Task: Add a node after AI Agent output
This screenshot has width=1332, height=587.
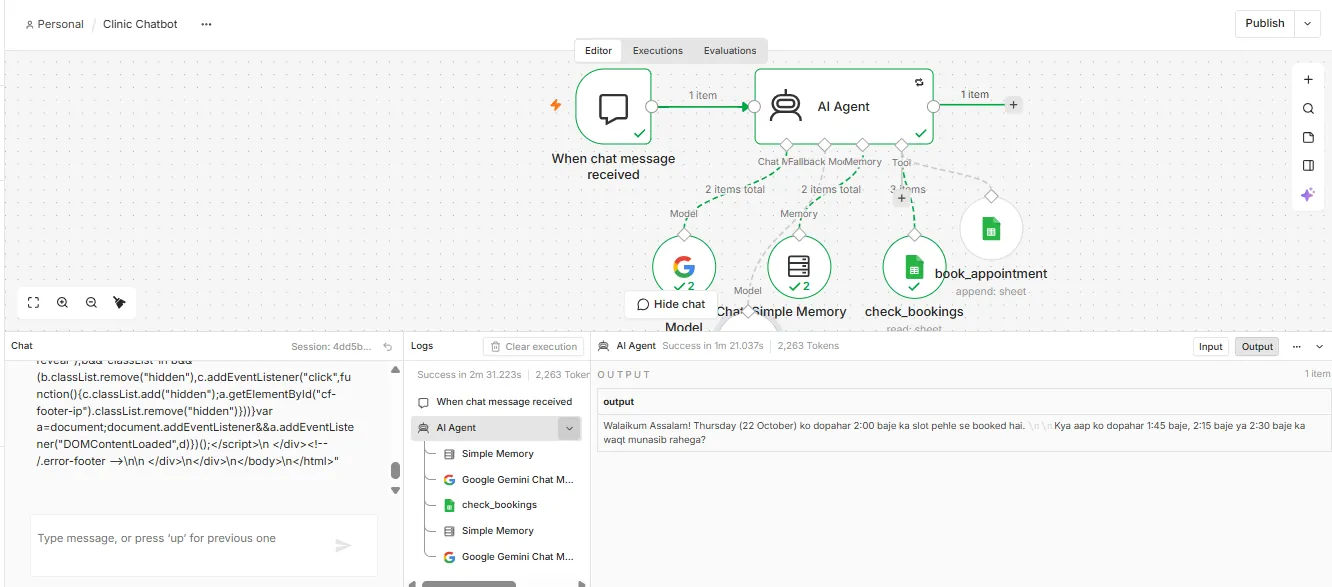Action: [1013, 104]
